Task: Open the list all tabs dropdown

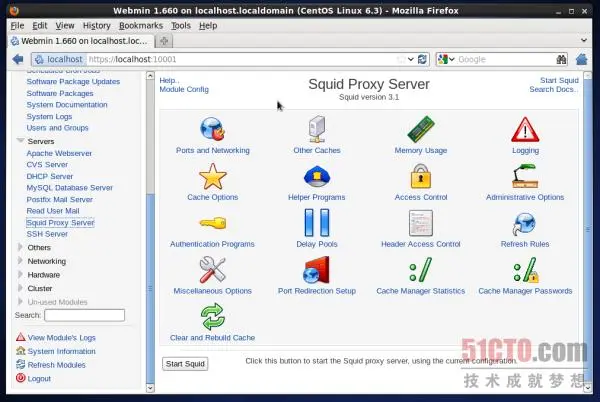Action: pos(584,40)
